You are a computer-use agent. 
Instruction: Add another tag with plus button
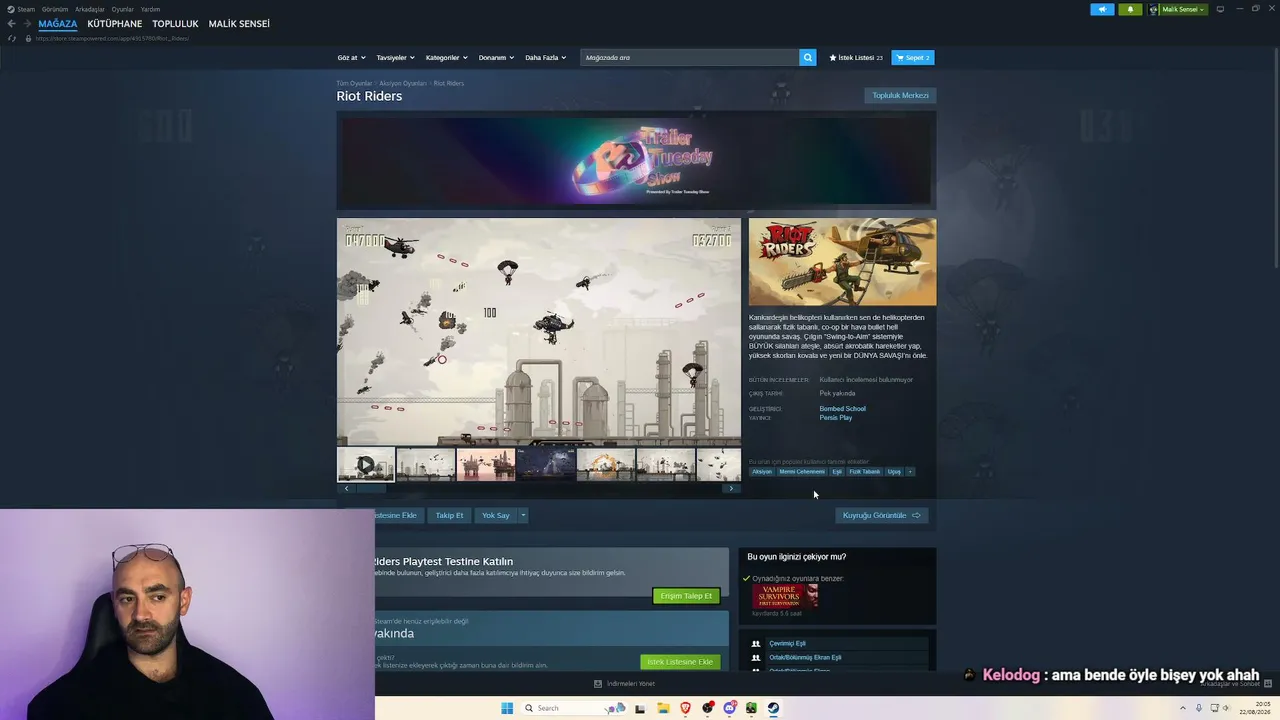pyautogui.click(x=910, y=471)
